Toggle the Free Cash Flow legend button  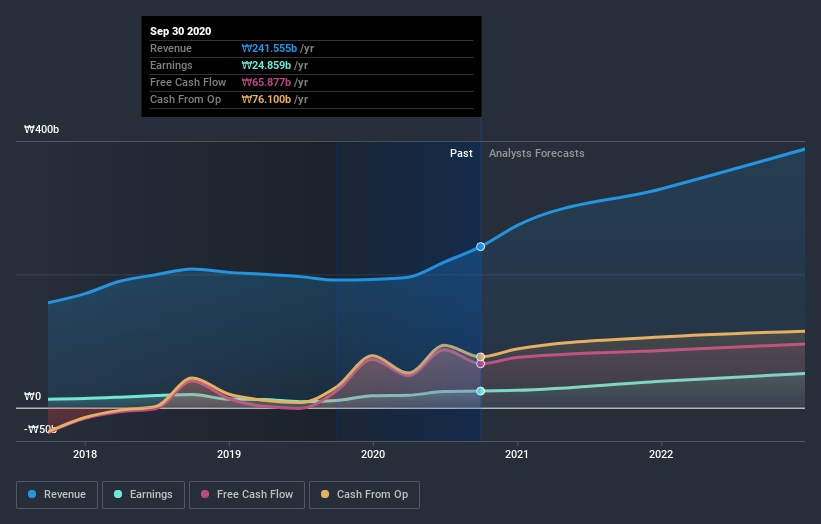[x=247, y=495]
